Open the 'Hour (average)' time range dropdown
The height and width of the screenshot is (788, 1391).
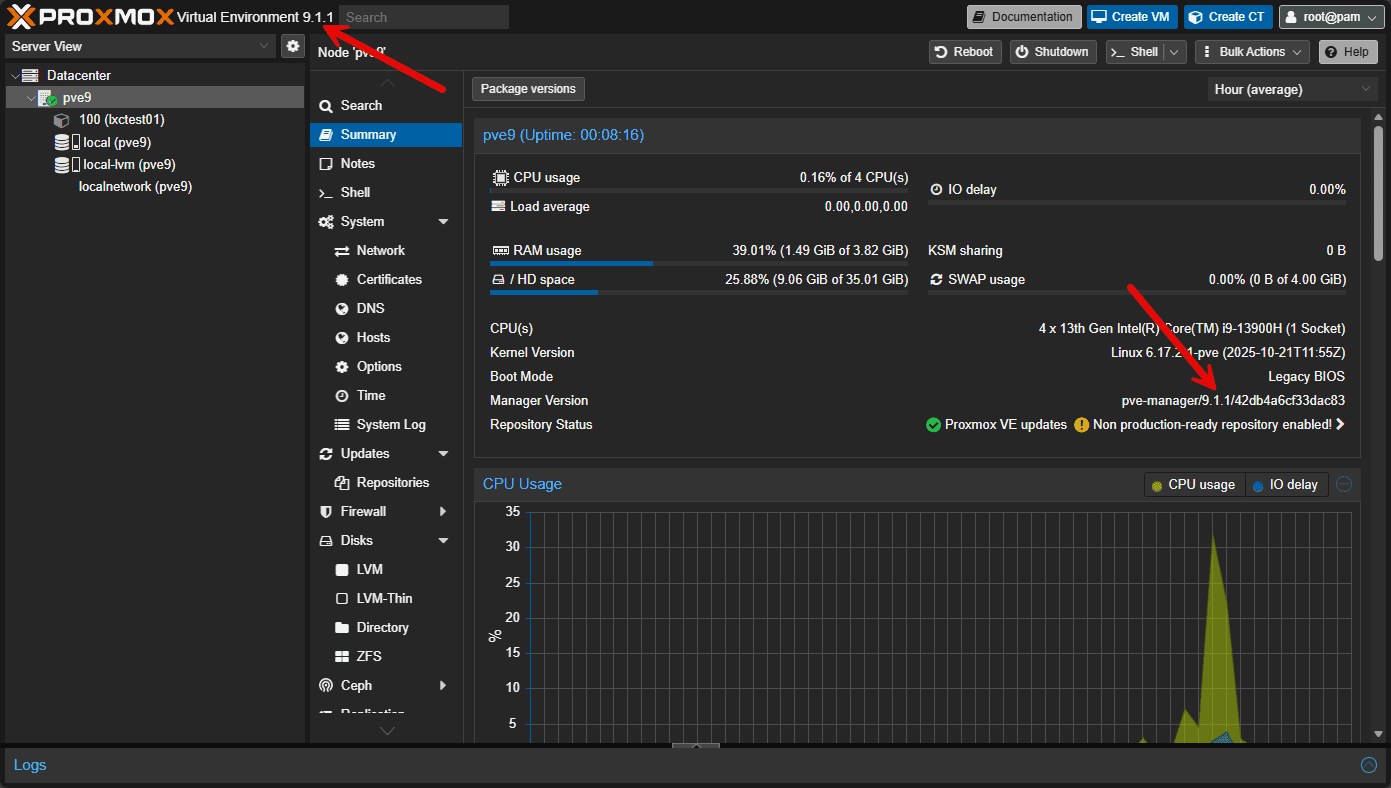tap(1291, 88)
